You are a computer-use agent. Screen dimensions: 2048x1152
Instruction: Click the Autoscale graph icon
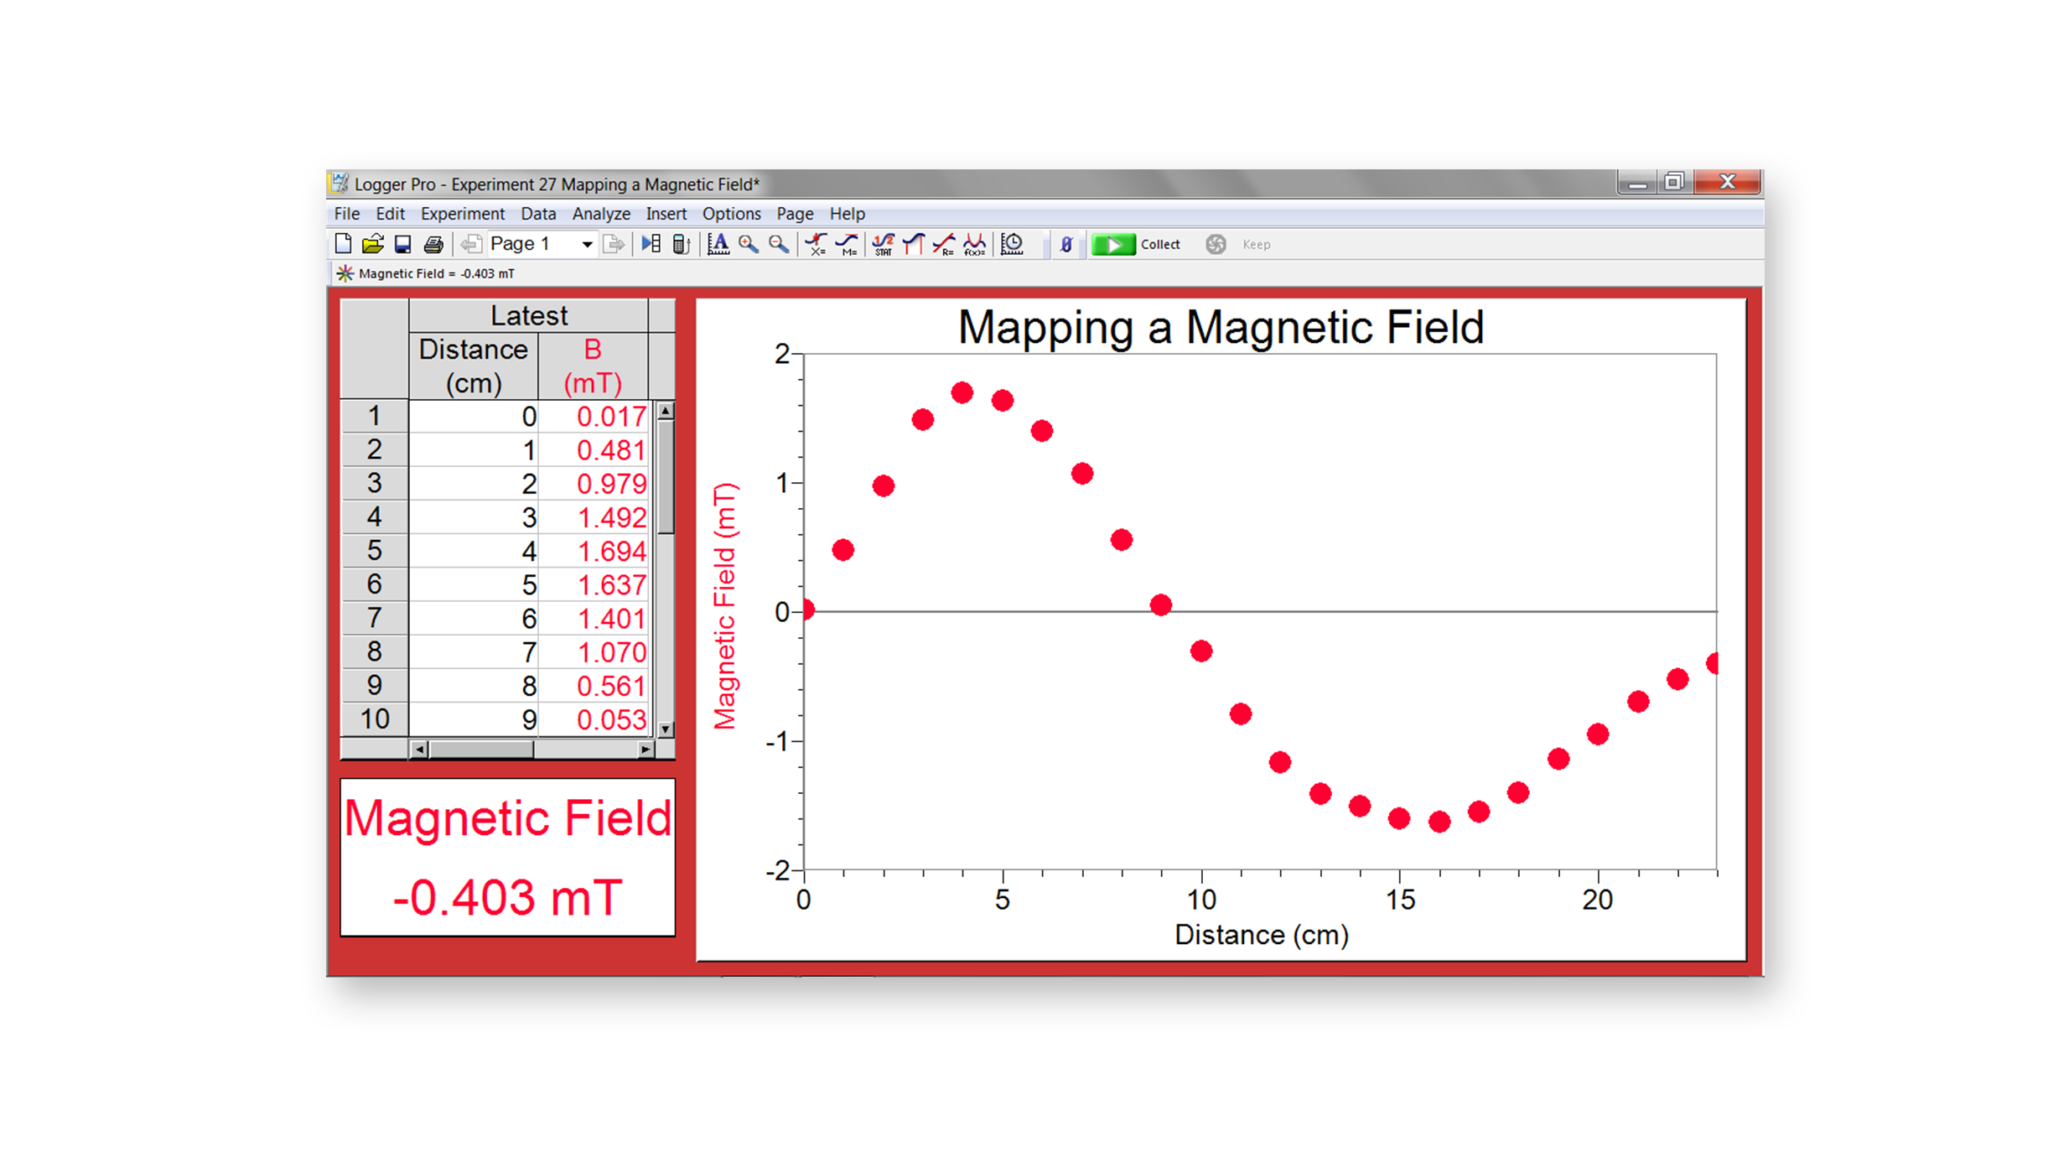(718, 244)
